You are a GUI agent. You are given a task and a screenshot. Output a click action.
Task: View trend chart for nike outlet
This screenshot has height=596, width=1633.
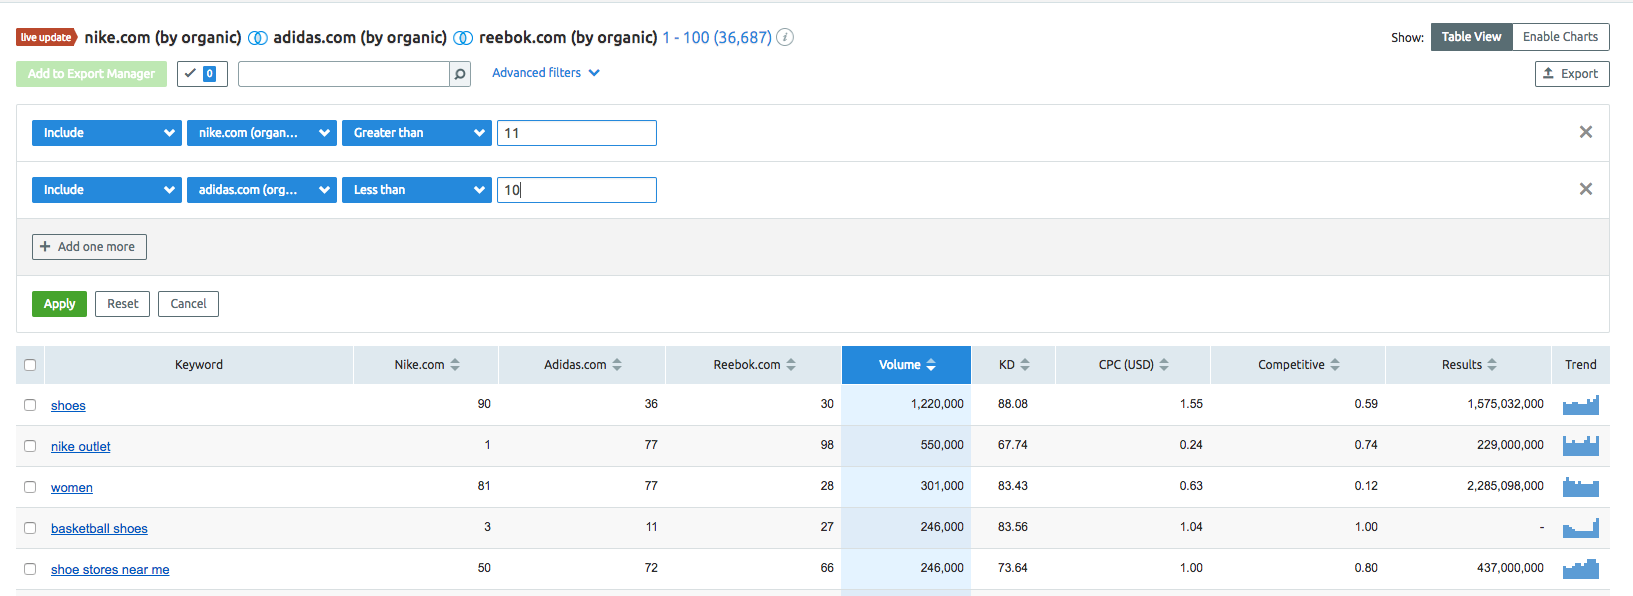pos(1581,446)
